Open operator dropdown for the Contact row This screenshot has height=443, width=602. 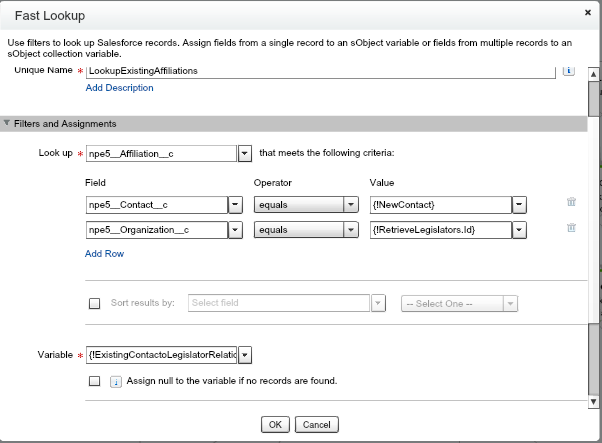coord(350,204)
